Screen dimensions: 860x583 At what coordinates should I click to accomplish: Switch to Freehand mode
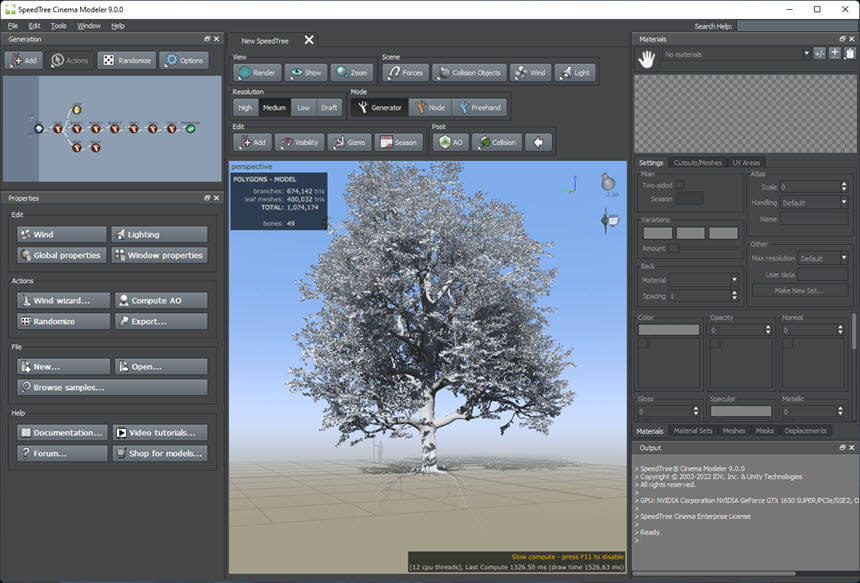[479, 107]
